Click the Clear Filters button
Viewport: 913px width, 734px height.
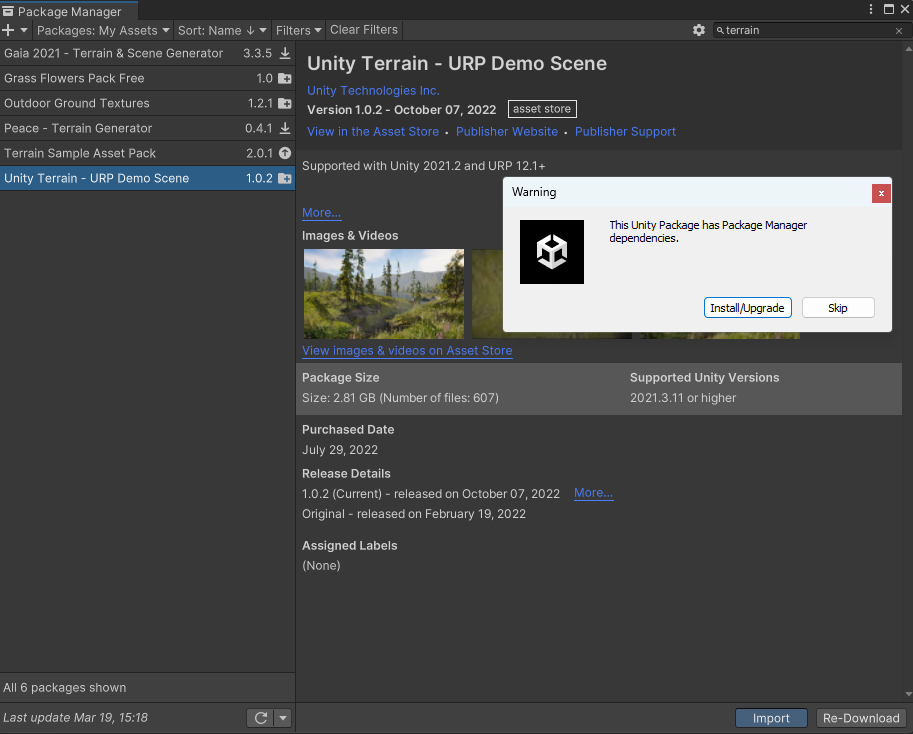coord(364,30)
